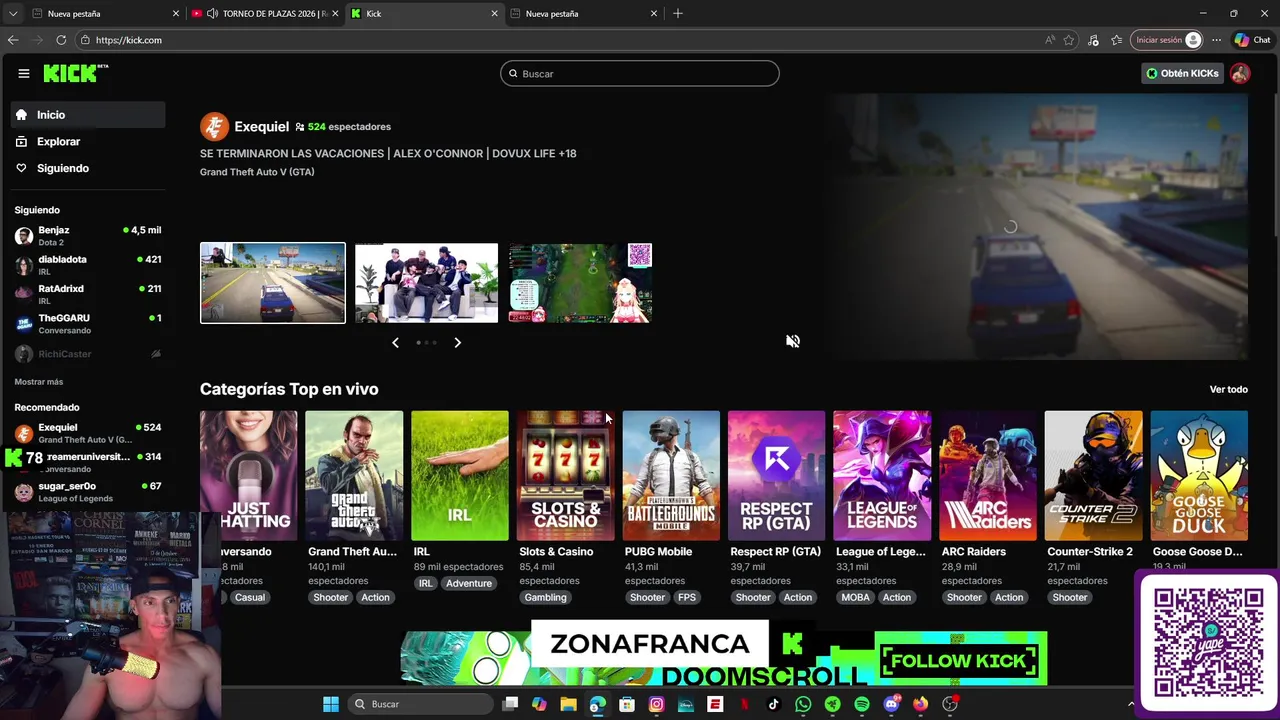
Task: Select the League of Legends stream thumbnail
Action: tap(580, 283)
